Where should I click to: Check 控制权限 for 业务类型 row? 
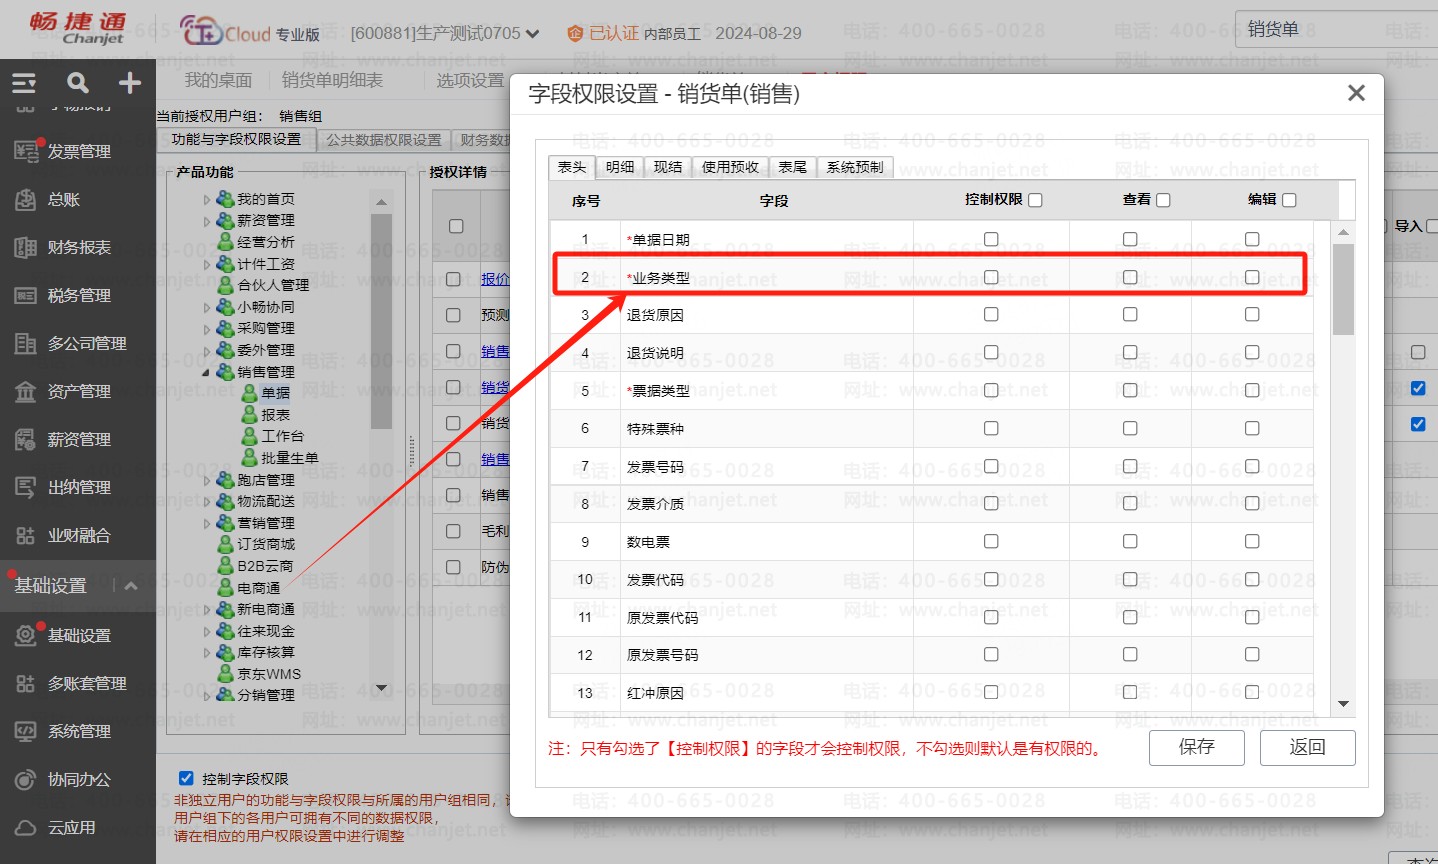point(991,277)
